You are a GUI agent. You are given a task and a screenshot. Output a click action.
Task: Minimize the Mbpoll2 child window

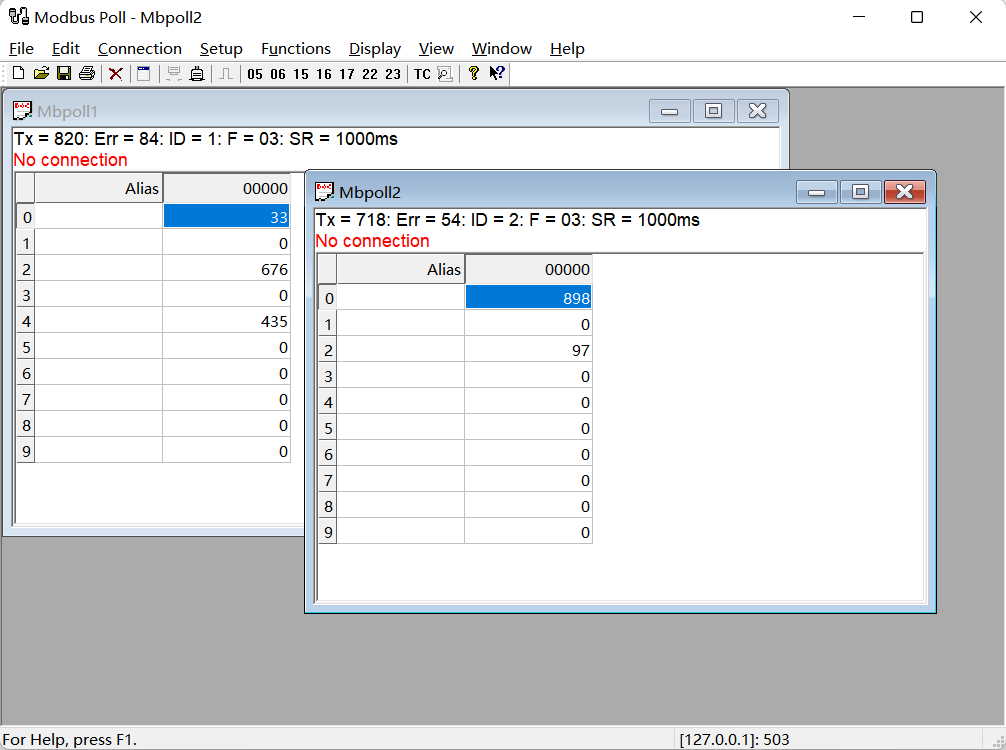pyautogui.click(x=816, y=191)
